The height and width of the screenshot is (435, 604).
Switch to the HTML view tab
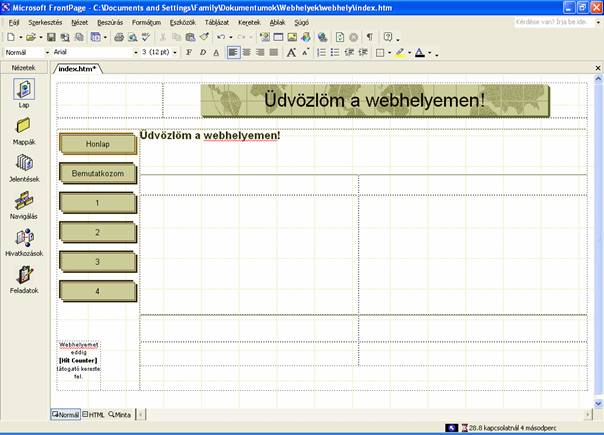94,414
